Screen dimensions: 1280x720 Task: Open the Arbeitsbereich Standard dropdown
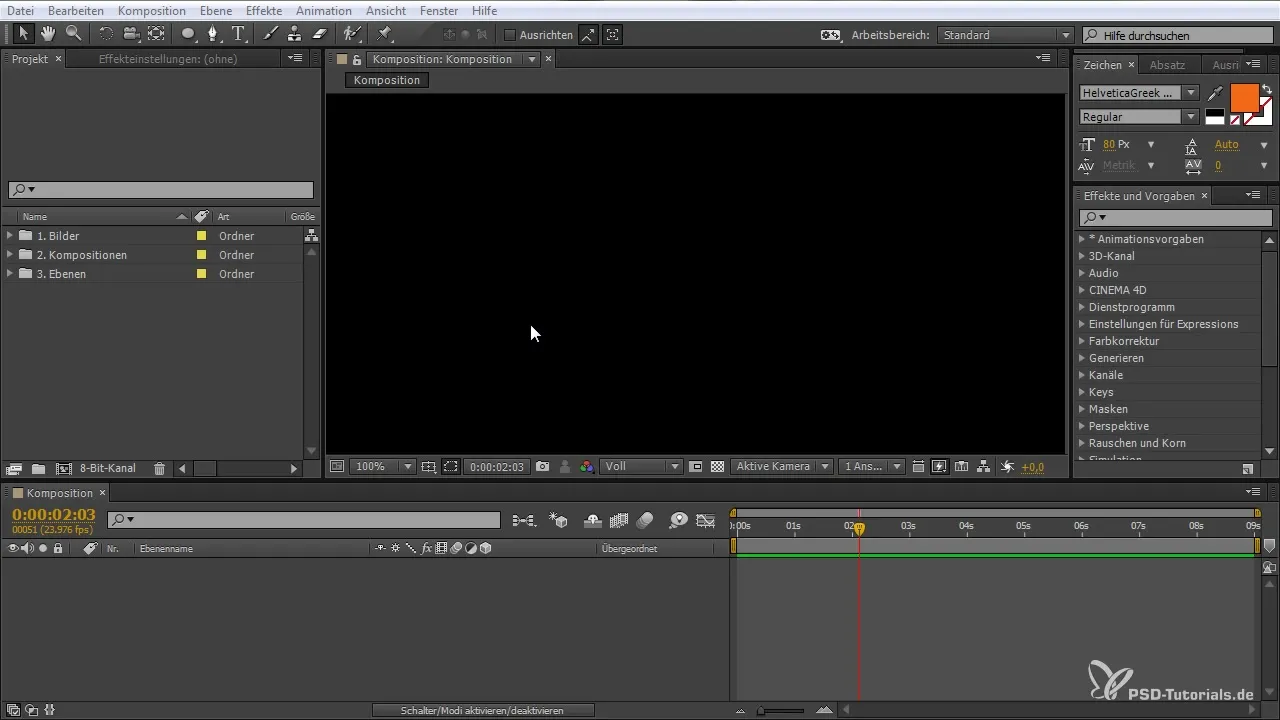[1005, 35]
